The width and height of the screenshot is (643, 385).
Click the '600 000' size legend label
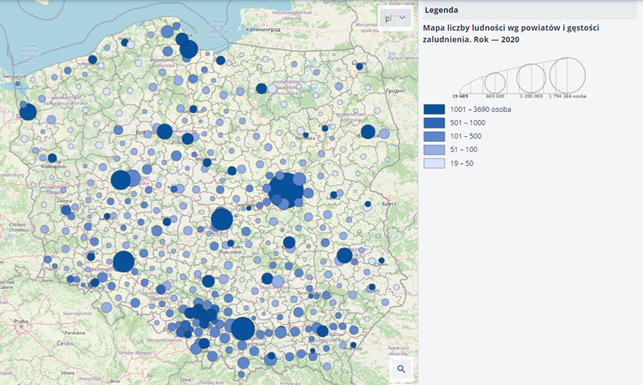coord(495,96)
